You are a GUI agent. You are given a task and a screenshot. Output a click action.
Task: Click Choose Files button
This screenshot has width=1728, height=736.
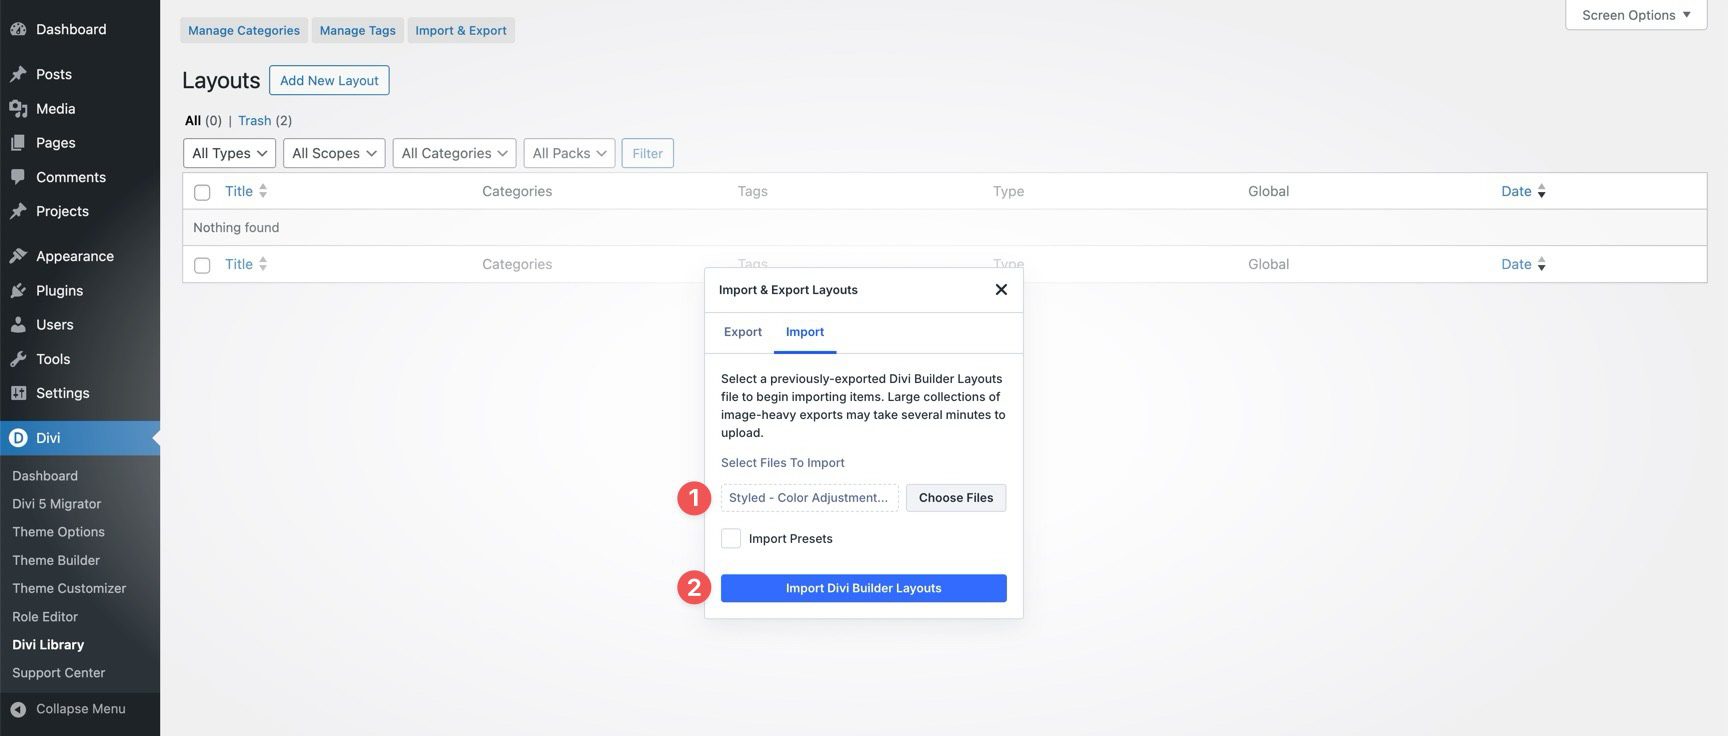pyautogui.click(x=956, y=498)
